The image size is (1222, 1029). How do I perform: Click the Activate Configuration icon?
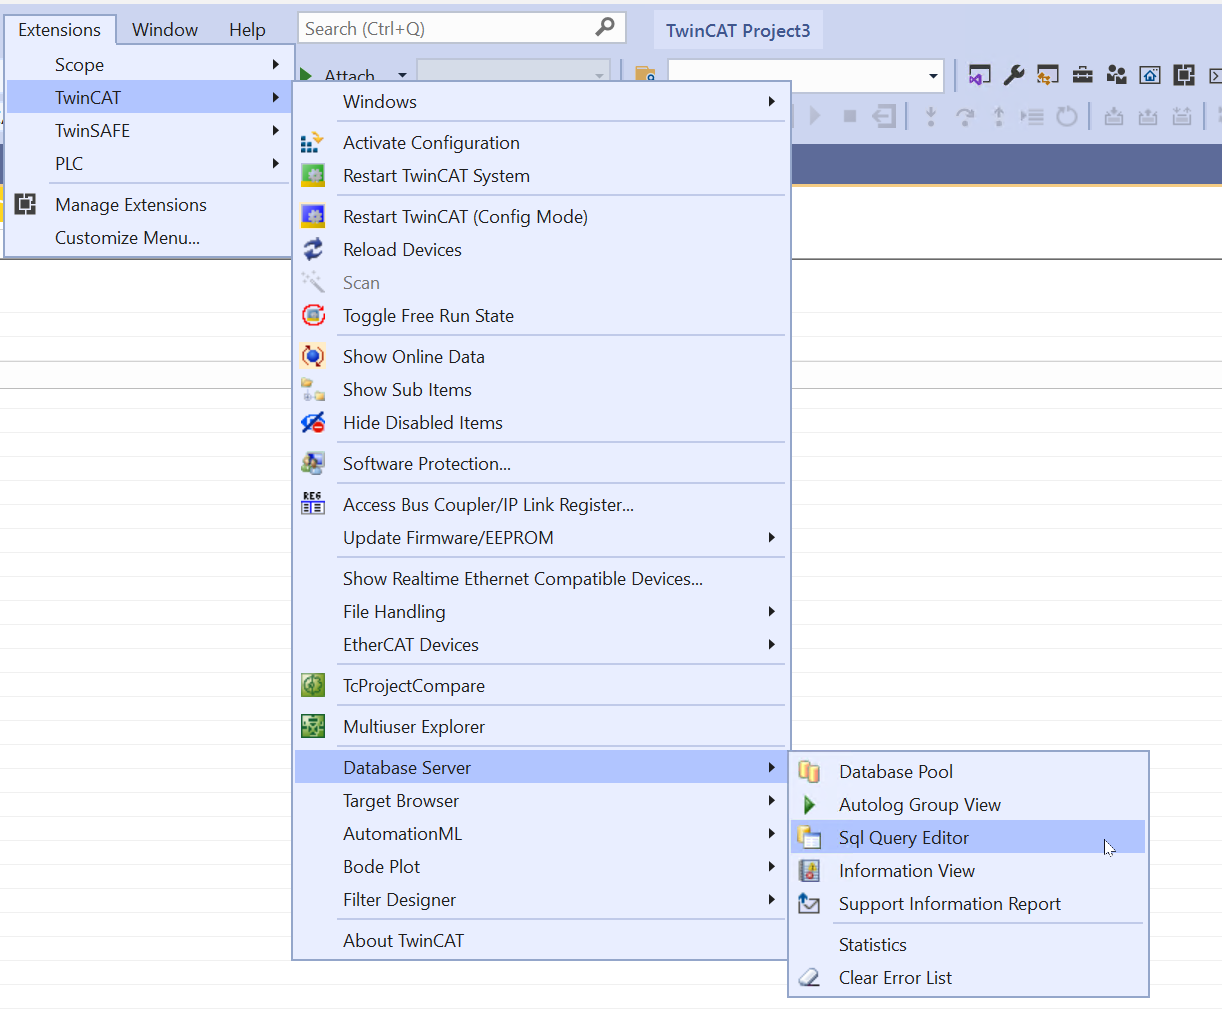pyautogui.click(x=313, y=143)
